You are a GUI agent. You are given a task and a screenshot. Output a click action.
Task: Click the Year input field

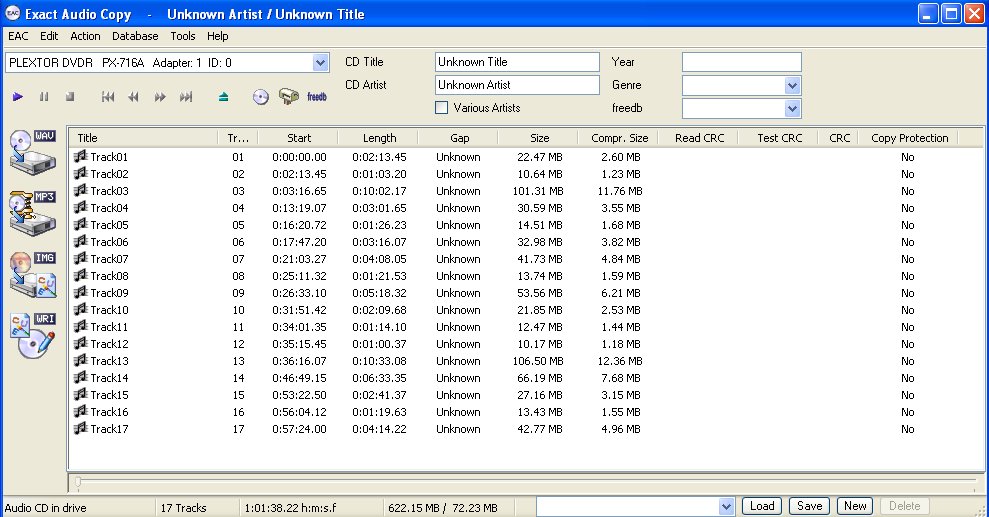pyautogui.click(x=742, y=62)
